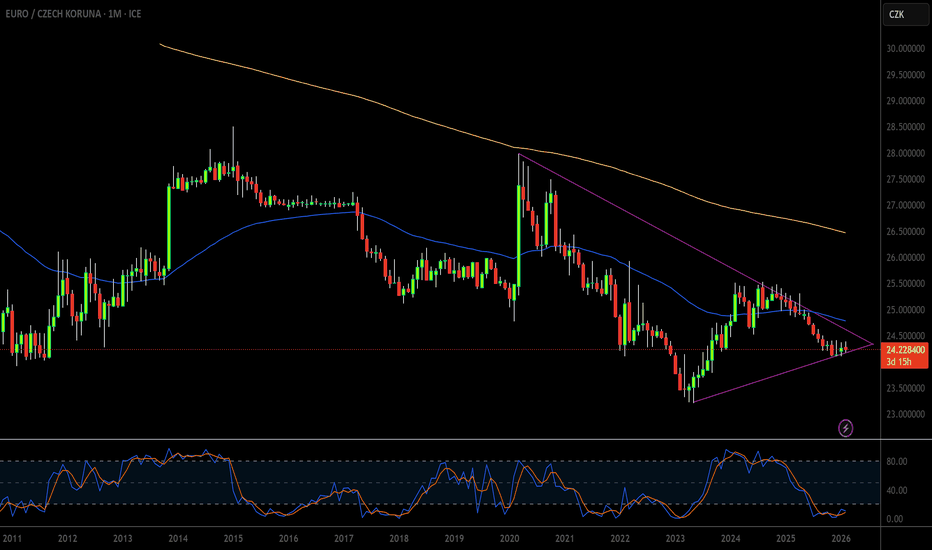Click the 2020 label on time axis
This screenshot has height=550, width=932.
(x=509, y=539)
